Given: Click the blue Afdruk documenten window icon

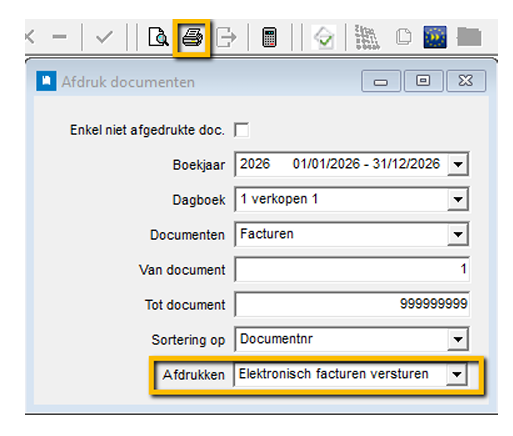Looking at the screenshot, I should tap(46, 81).
